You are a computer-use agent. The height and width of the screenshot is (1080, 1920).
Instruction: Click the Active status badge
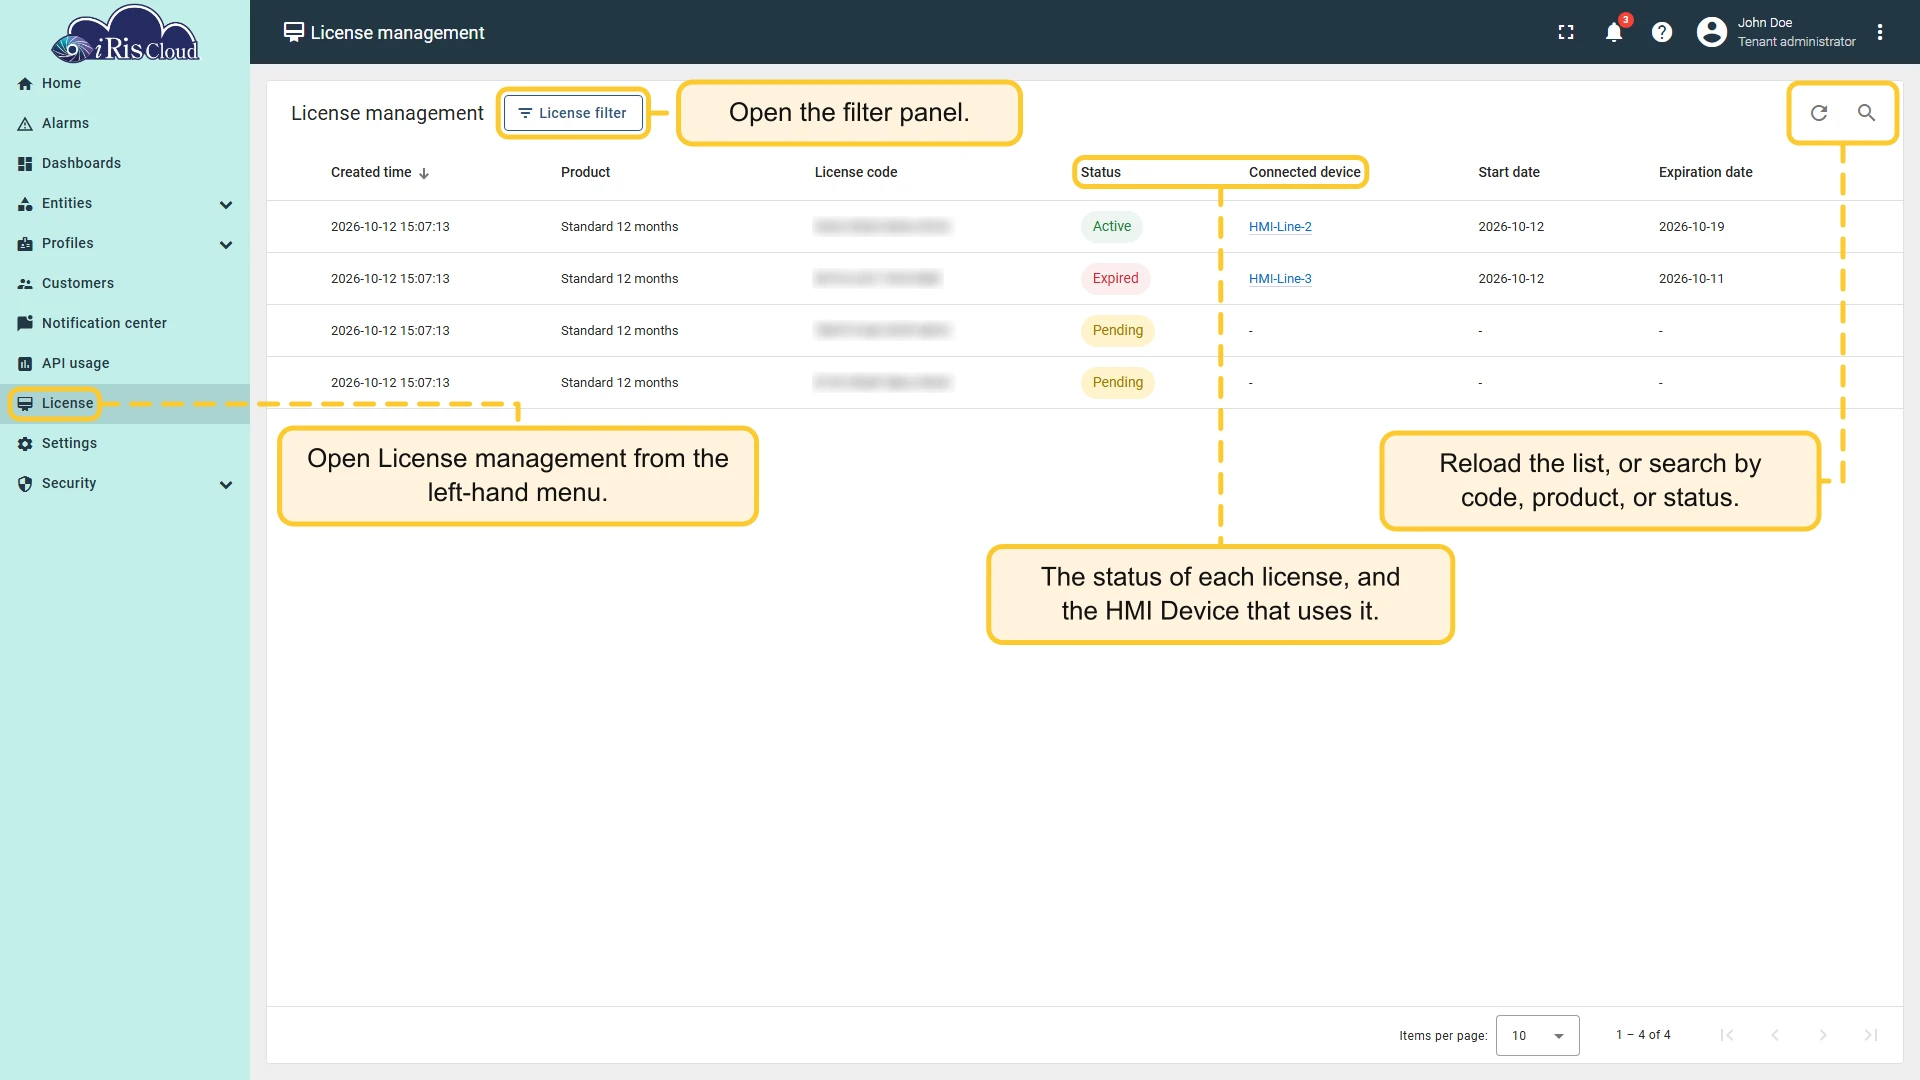[x=1112, y=227]
